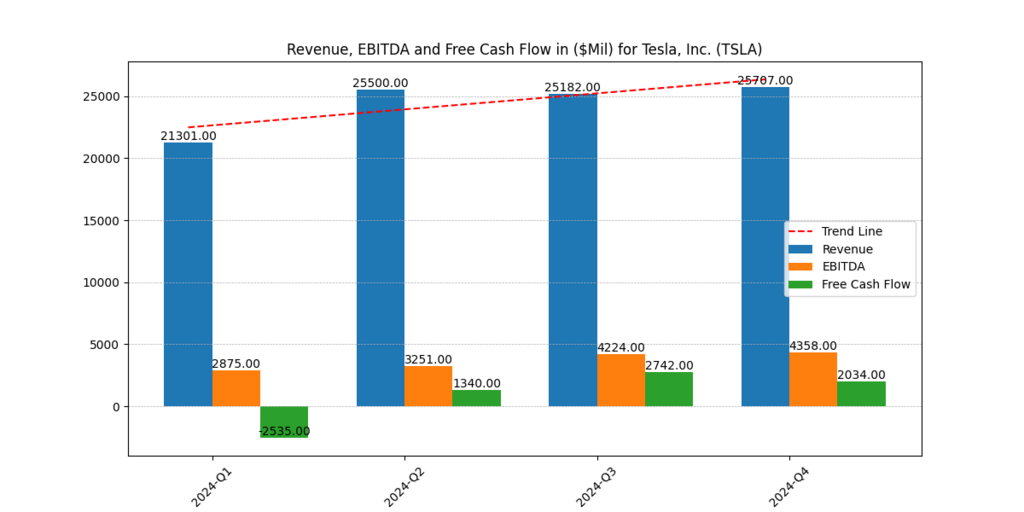Select the negative 2024-Q1 Free Cash Flow bar
Image resolution: width=1024 pixels, height=512 pixels.
tap(284, 421)
